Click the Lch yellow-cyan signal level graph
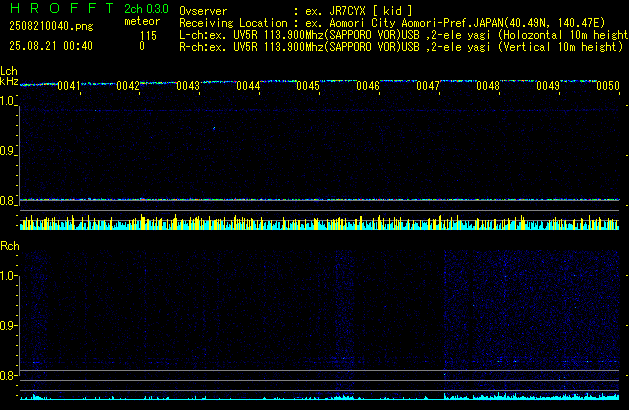This screenshot has height=410, width=629. click(x=319, y=222)
